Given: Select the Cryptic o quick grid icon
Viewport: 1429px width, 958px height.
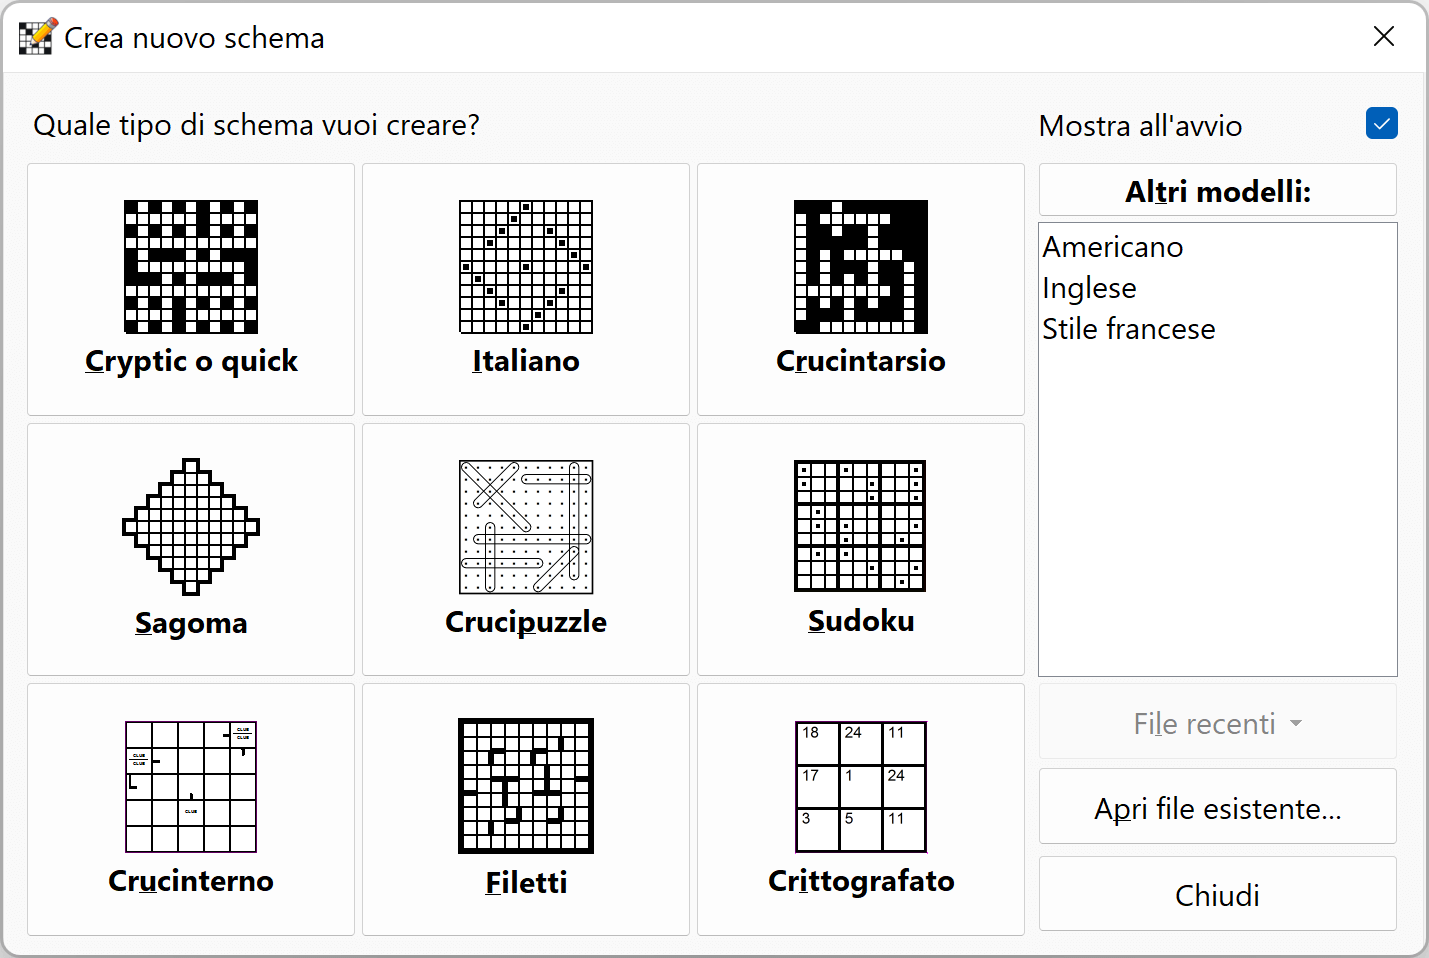Looking at the screenshot, I should [x=190, y=267].
